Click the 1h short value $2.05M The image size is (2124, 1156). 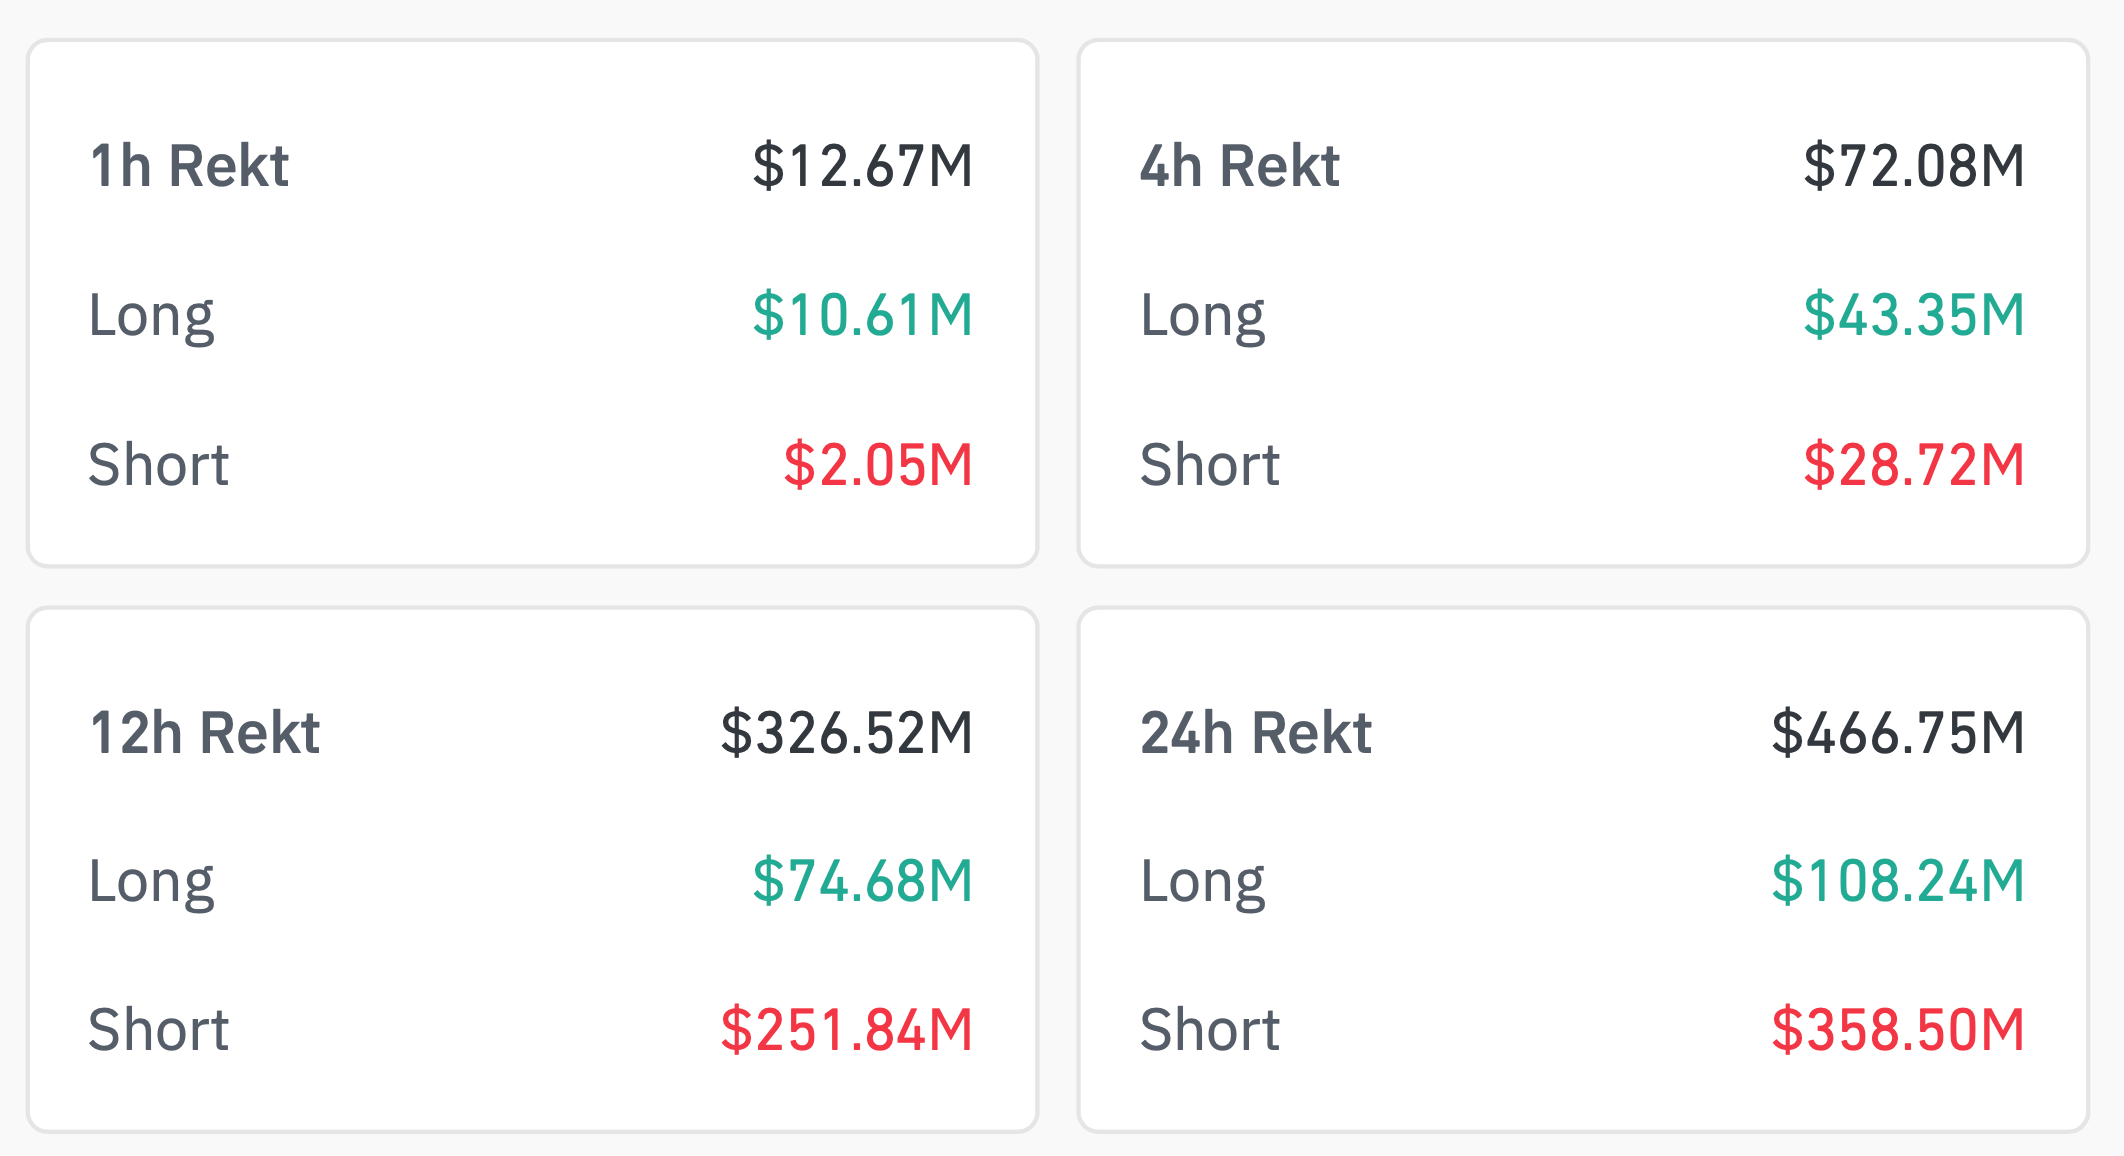[878, 465]
